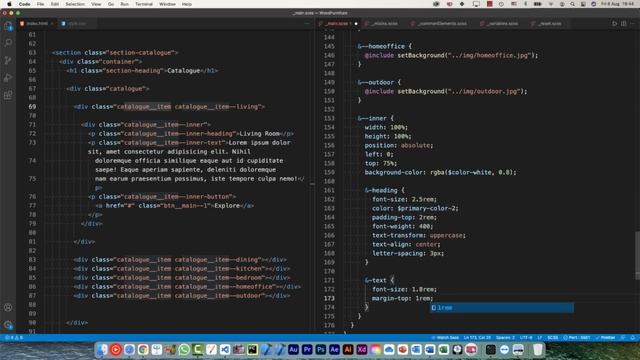Open Adobe Illustrator from the Dock
This screenshot has width=640, height=360.
coord(348,349)
